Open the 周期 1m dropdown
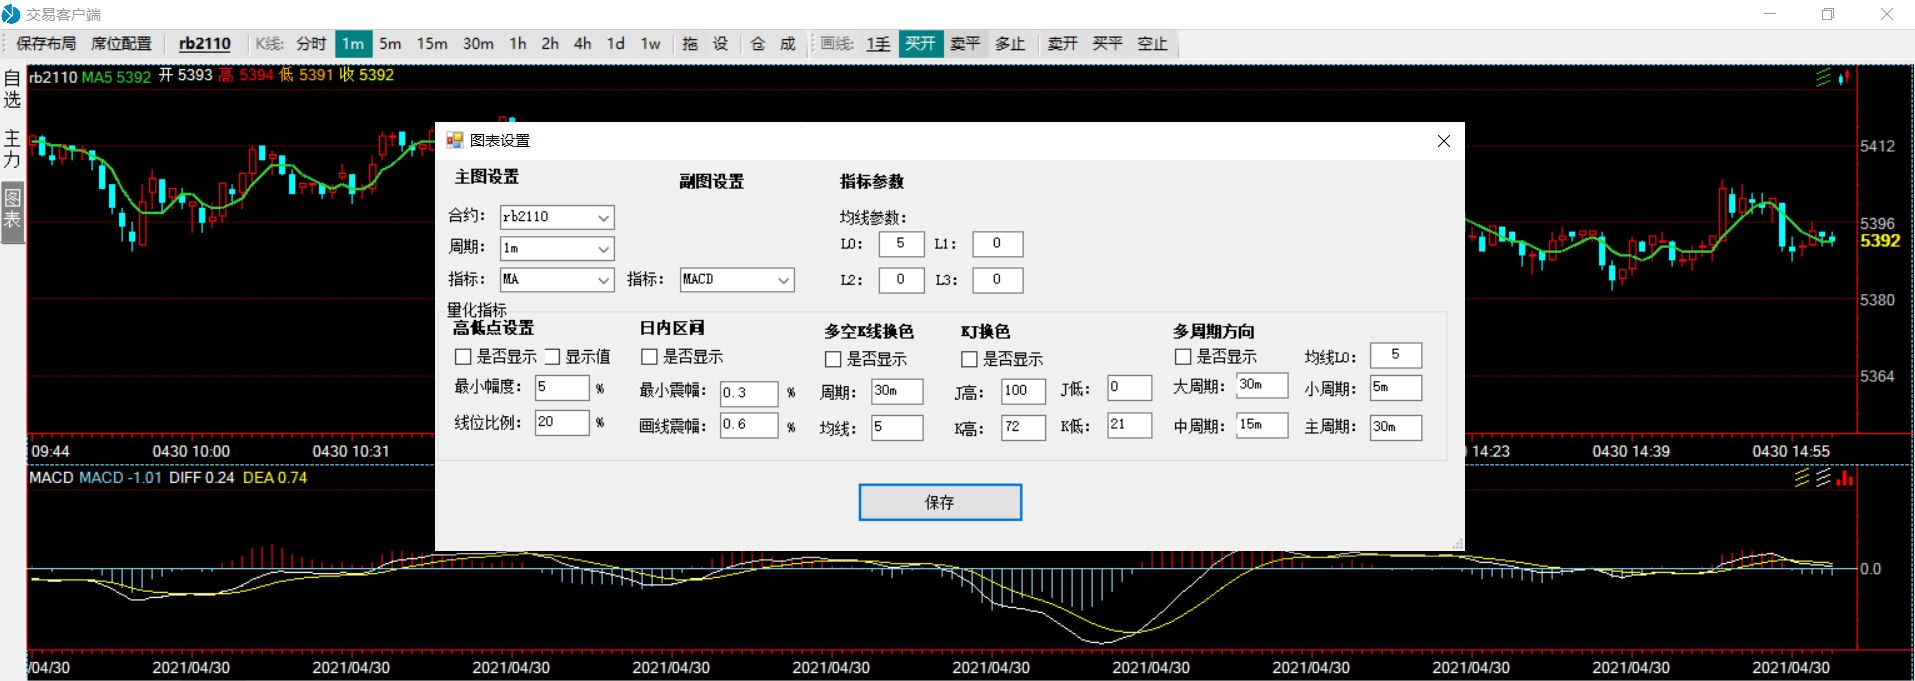Screen dimensions: 1915x681 pos(557,248)
